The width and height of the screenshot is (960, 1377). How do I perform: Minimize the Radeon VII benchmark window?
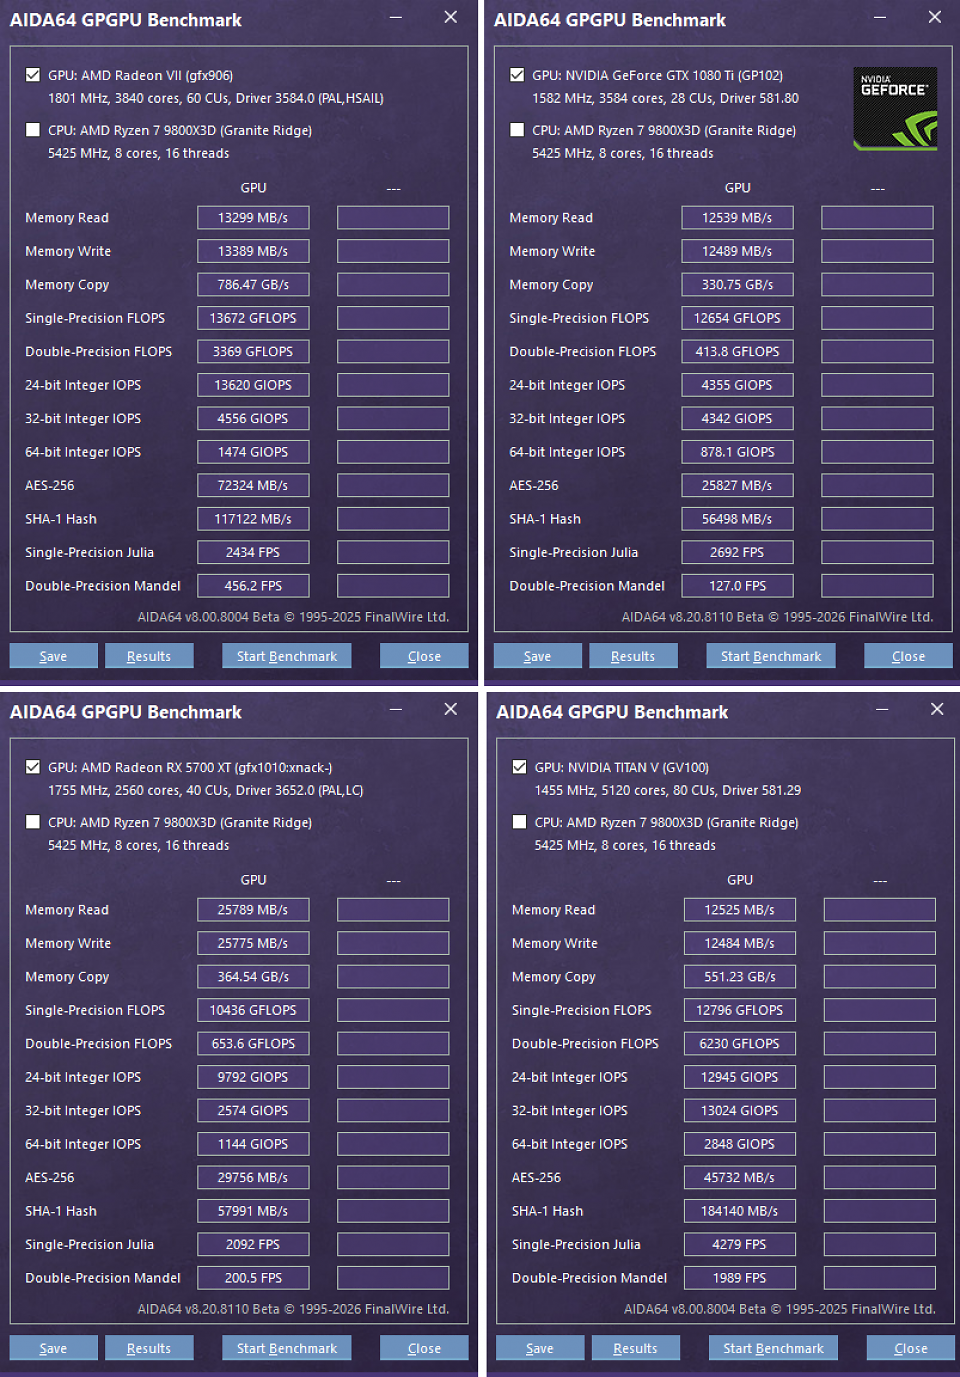pos(396,17)
